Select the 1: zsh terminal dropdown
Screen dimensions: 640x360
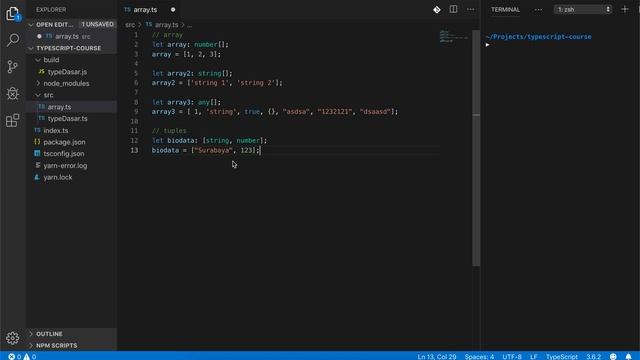[583, 9]
